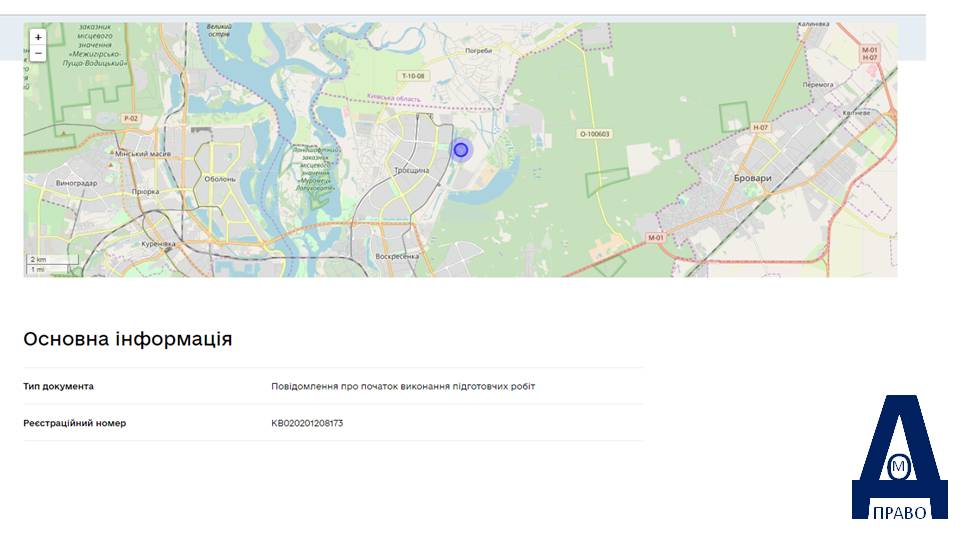Screen dimensions: 960x540
Task: Click the P-02 road shield
Action: click(x=131, y=118)
